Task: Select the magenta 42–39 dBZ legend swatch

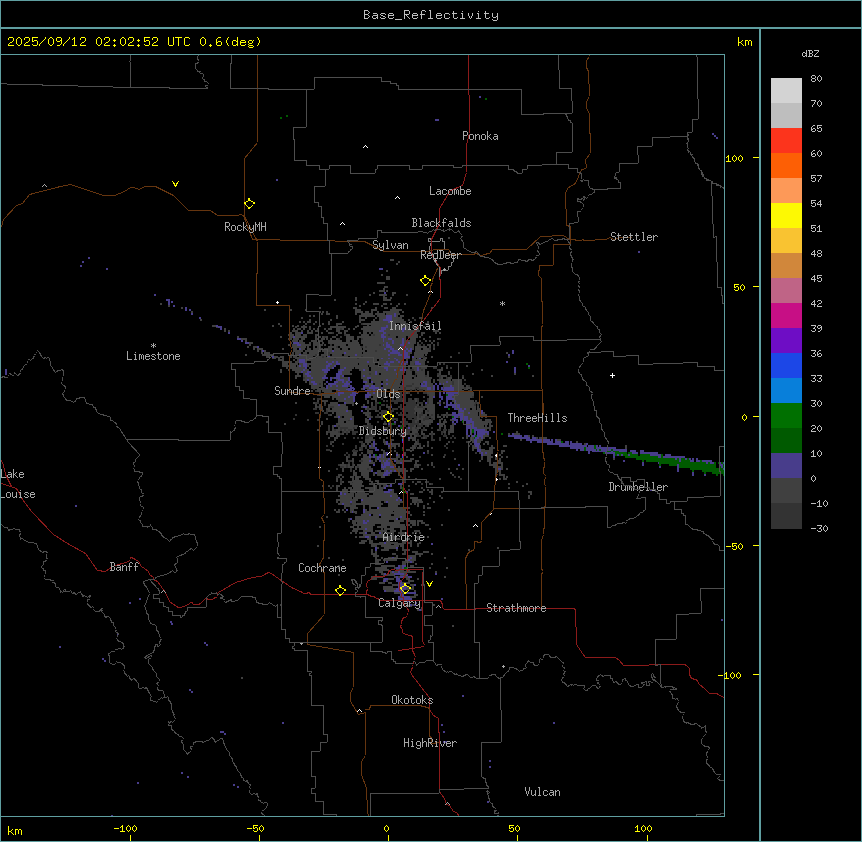Action: tap(786, 315)
